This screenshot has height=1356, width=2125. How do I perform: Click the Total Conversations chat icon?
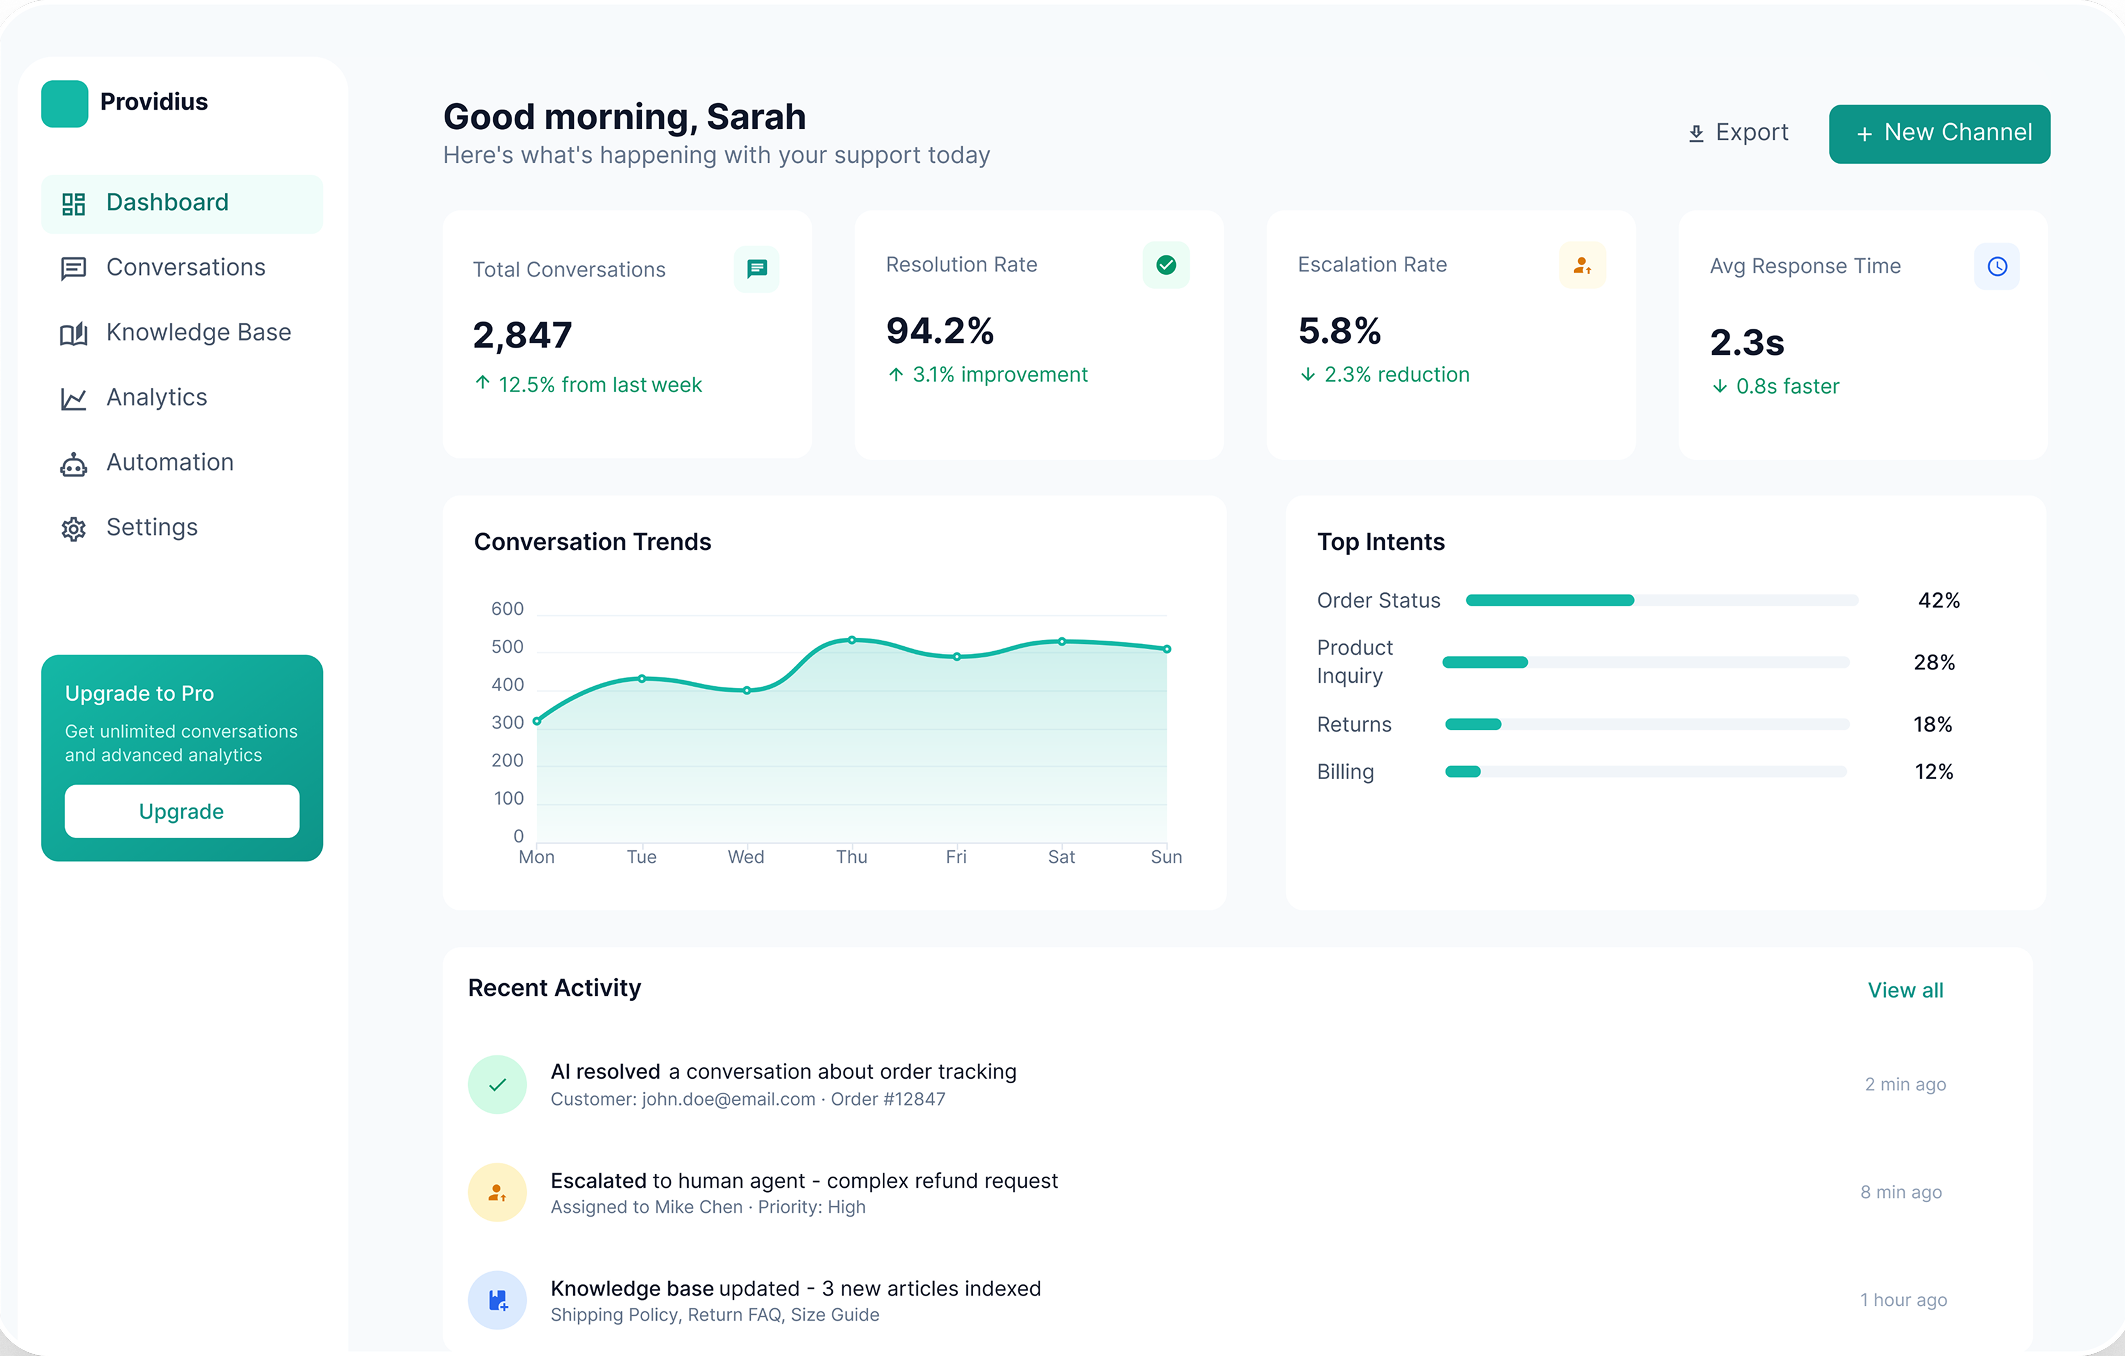757,269
